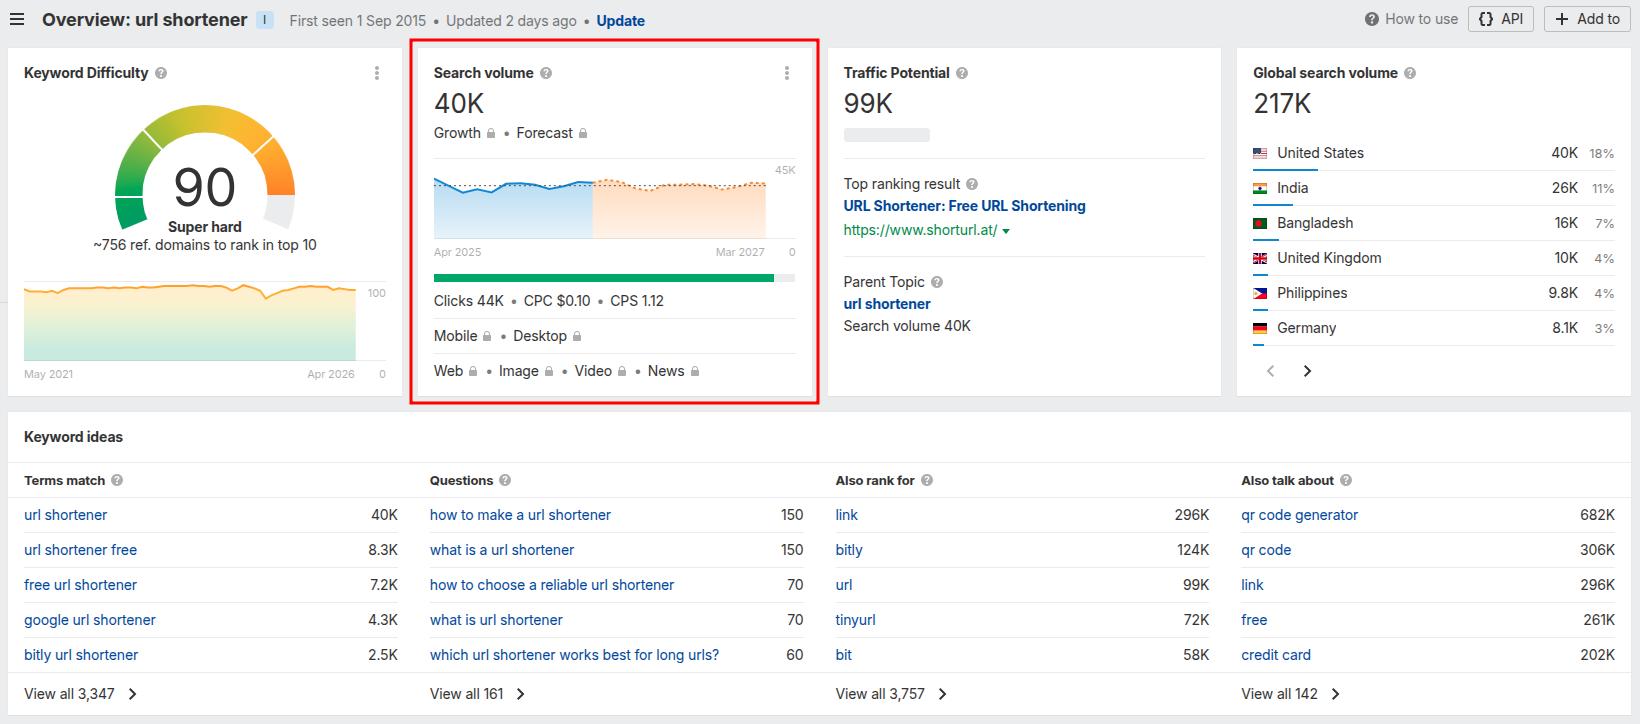Click the United States country row
1640x724 pixels.
tap(1434, 153)
